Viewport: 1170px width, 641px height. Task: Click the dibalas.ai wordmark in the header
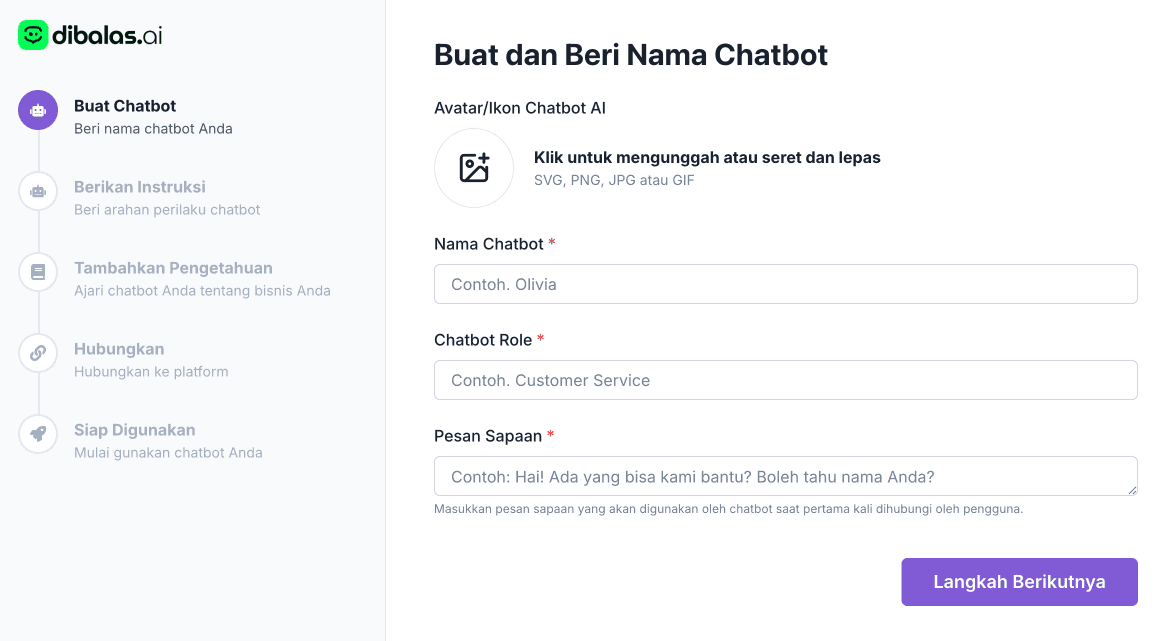[110, 33]
